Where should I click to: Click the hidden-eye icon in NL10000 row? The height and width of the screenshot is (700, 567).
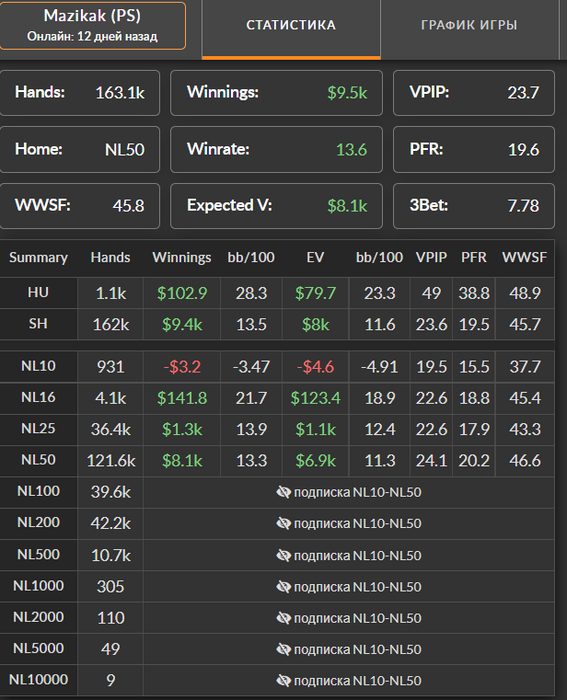pyautogui.click(x=284, y=680)
